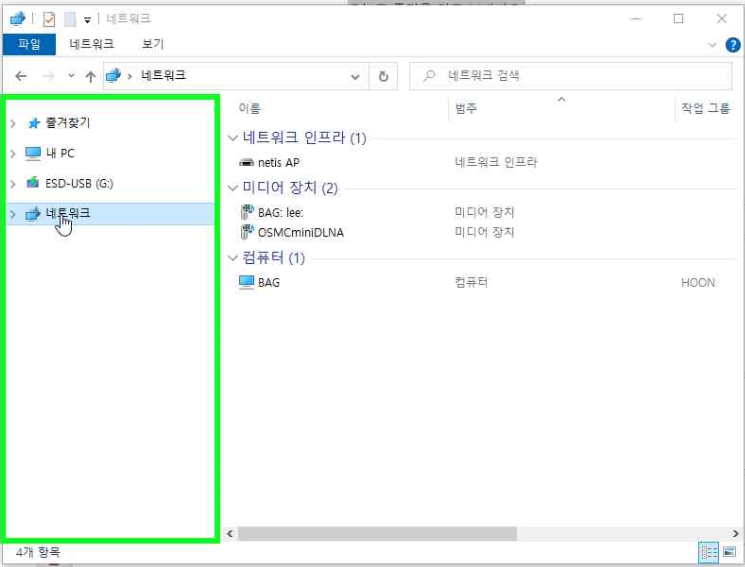Sort by the 작업 그룹 column header
745x567 pixels.
(706, 108)
